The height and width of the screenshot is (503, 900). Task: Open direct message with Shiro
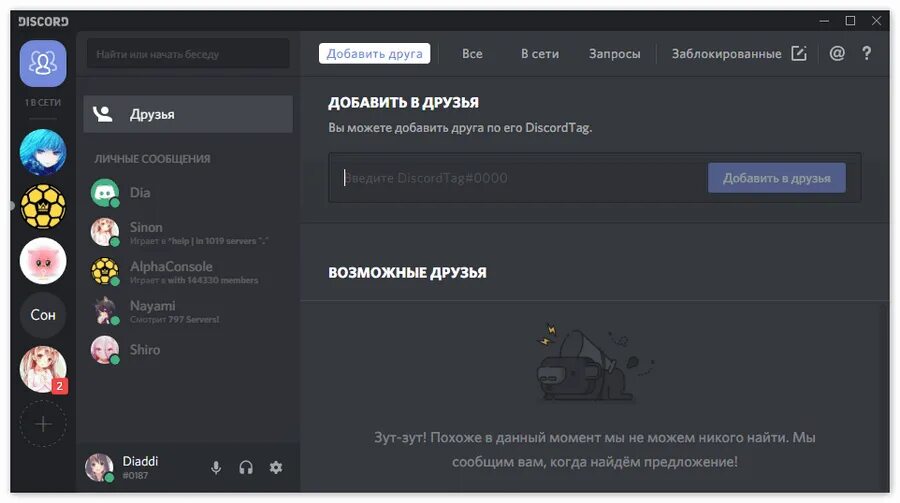(x=188, y=350)
